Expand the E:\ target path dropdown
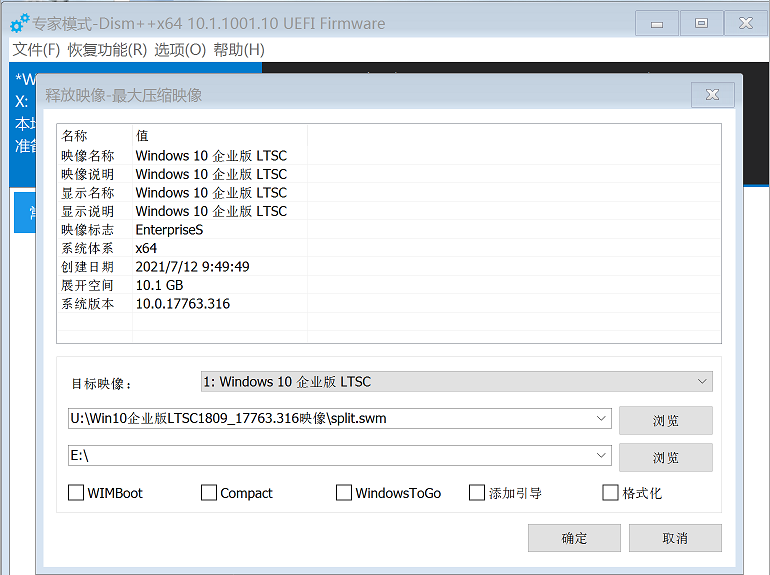Screen dimensions: 770x575 point(601,456)
